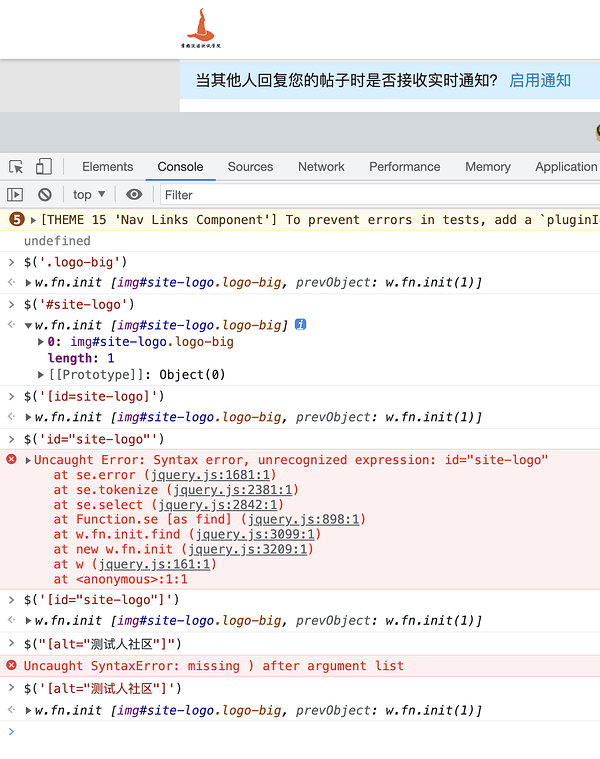Open the top JavaScript context dropdown
The width and height of the screenshot is (600, 759).
[x=89, y=195]
